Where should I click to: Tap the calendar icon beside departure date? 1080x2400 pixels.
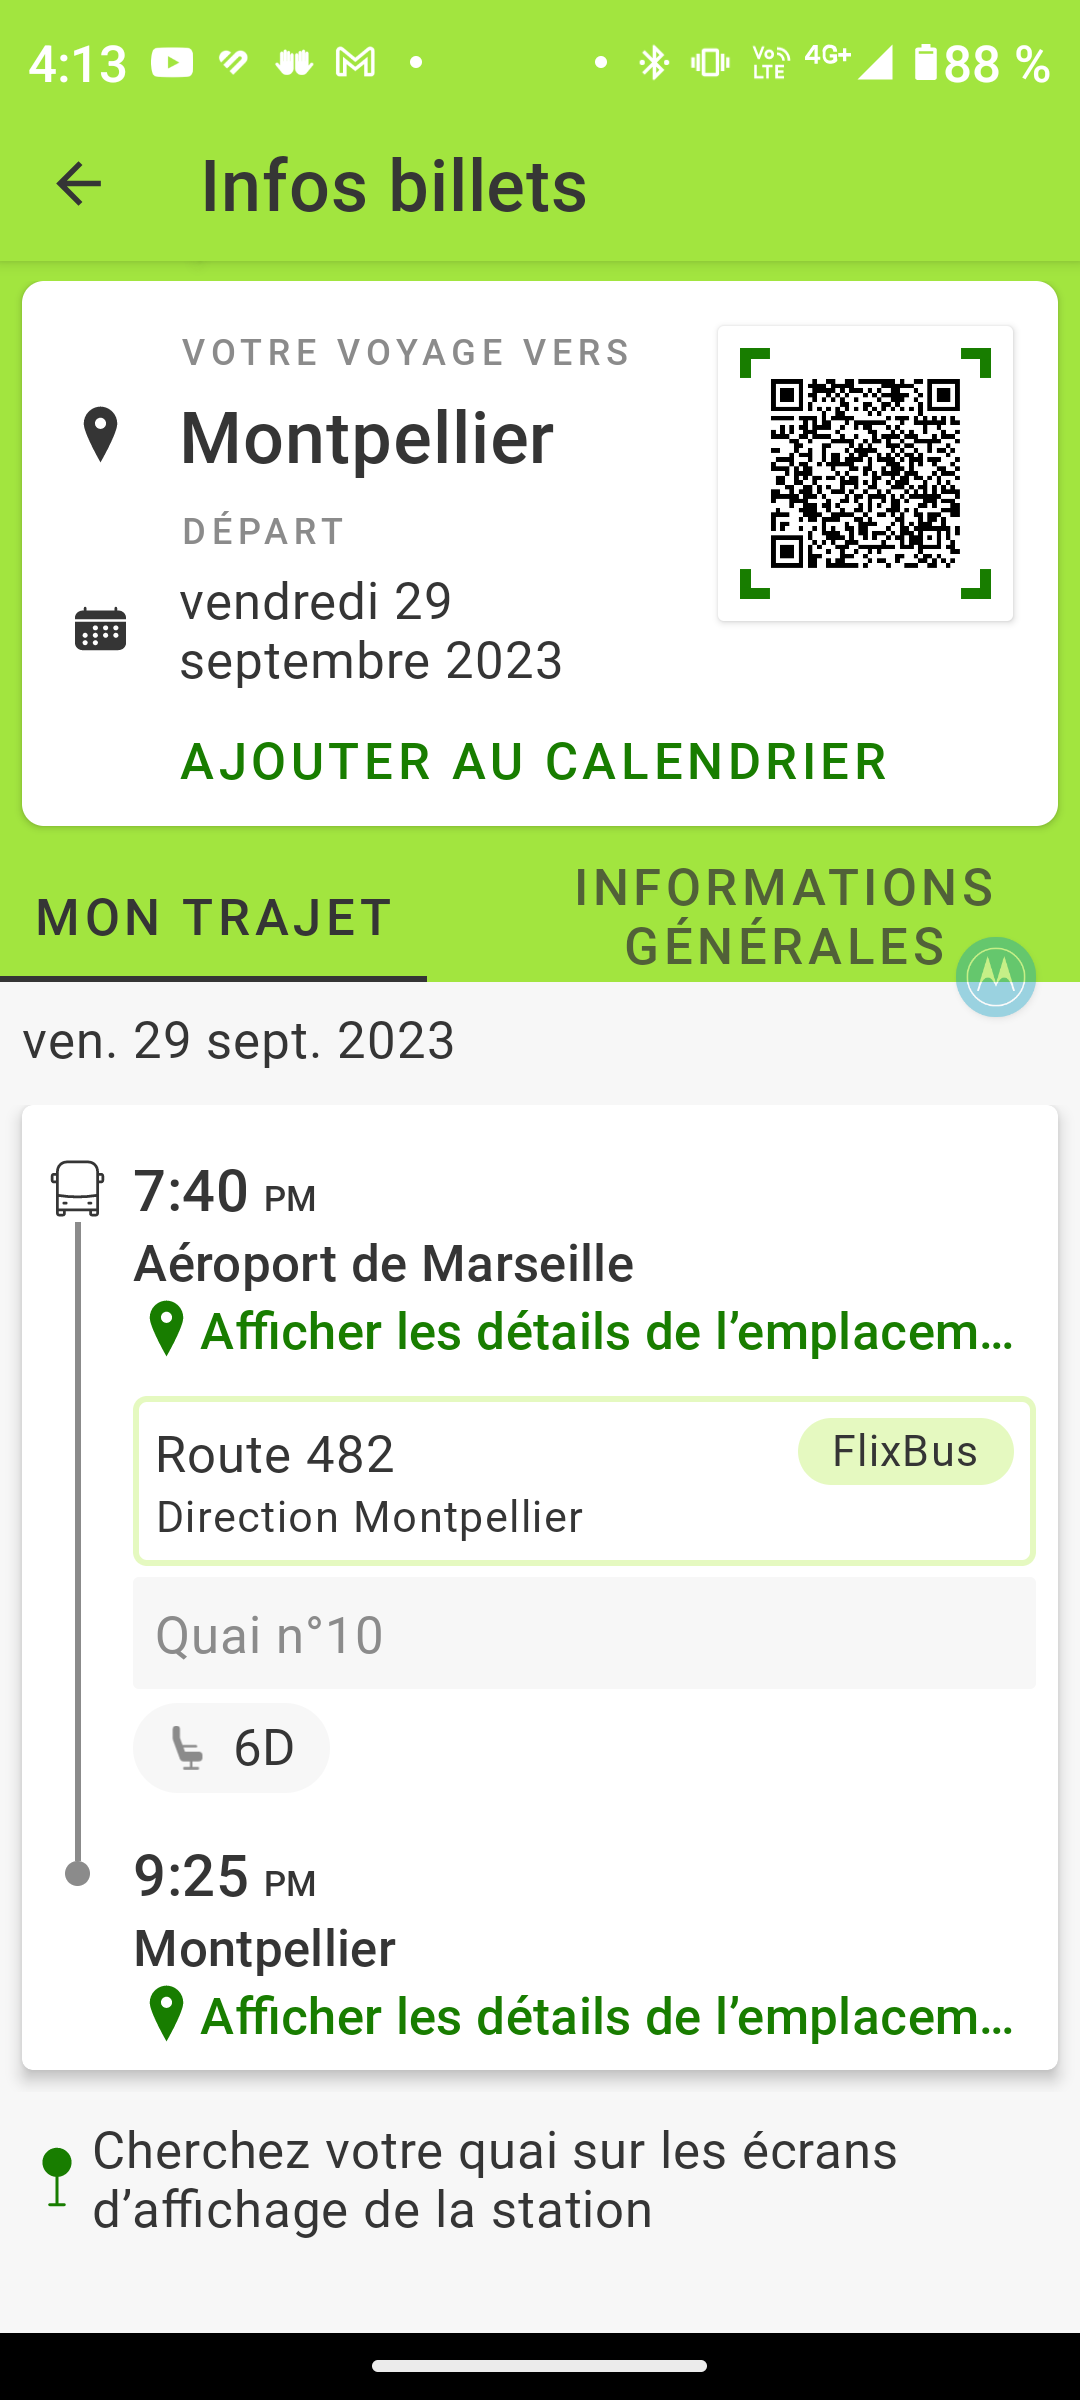pyautogui.click(x=101, y=630)
